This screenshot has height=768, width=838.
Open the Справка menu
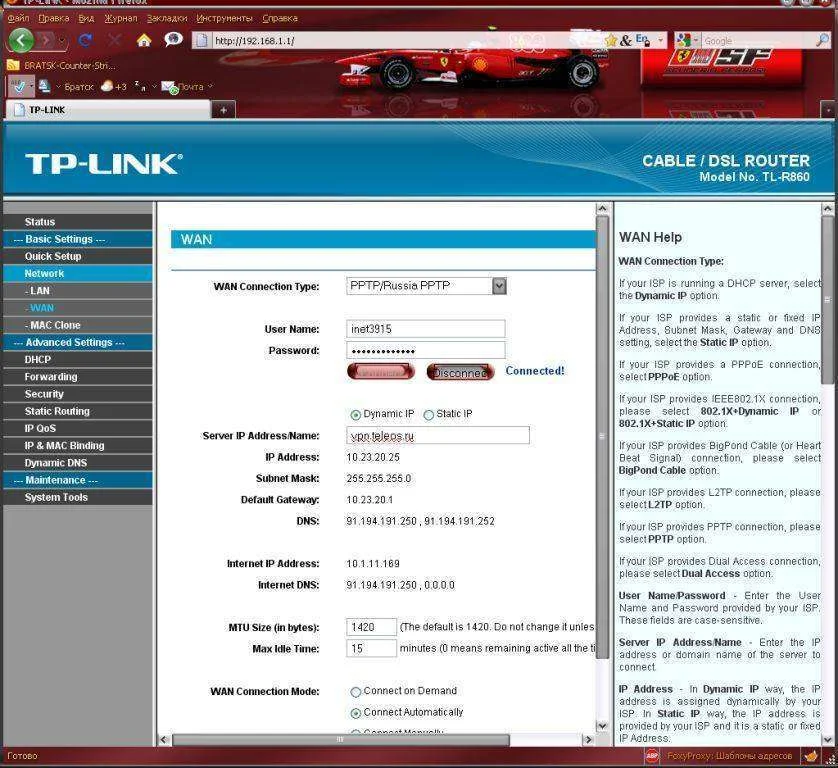pyautogui.click(x=280, y=18)
